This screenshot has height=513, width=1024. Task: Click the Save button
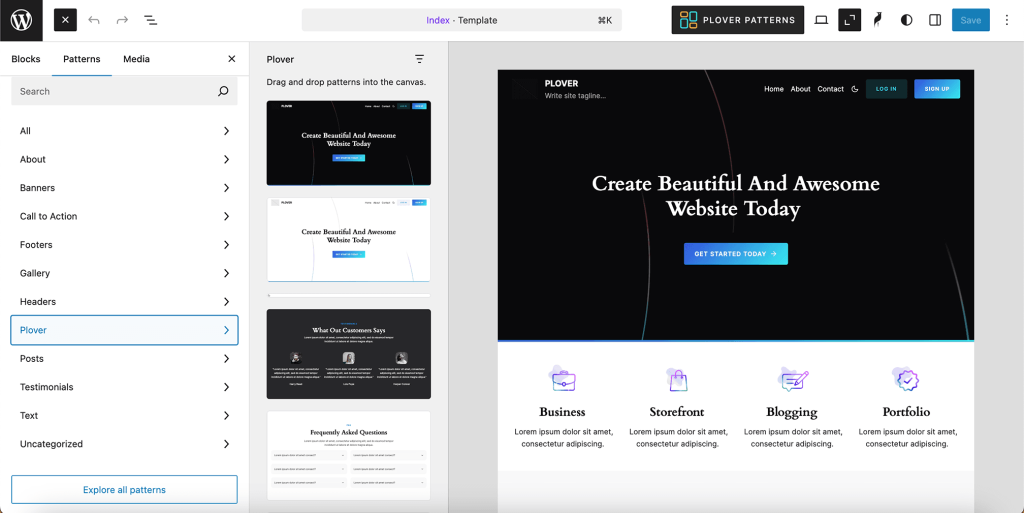point(970,20)
